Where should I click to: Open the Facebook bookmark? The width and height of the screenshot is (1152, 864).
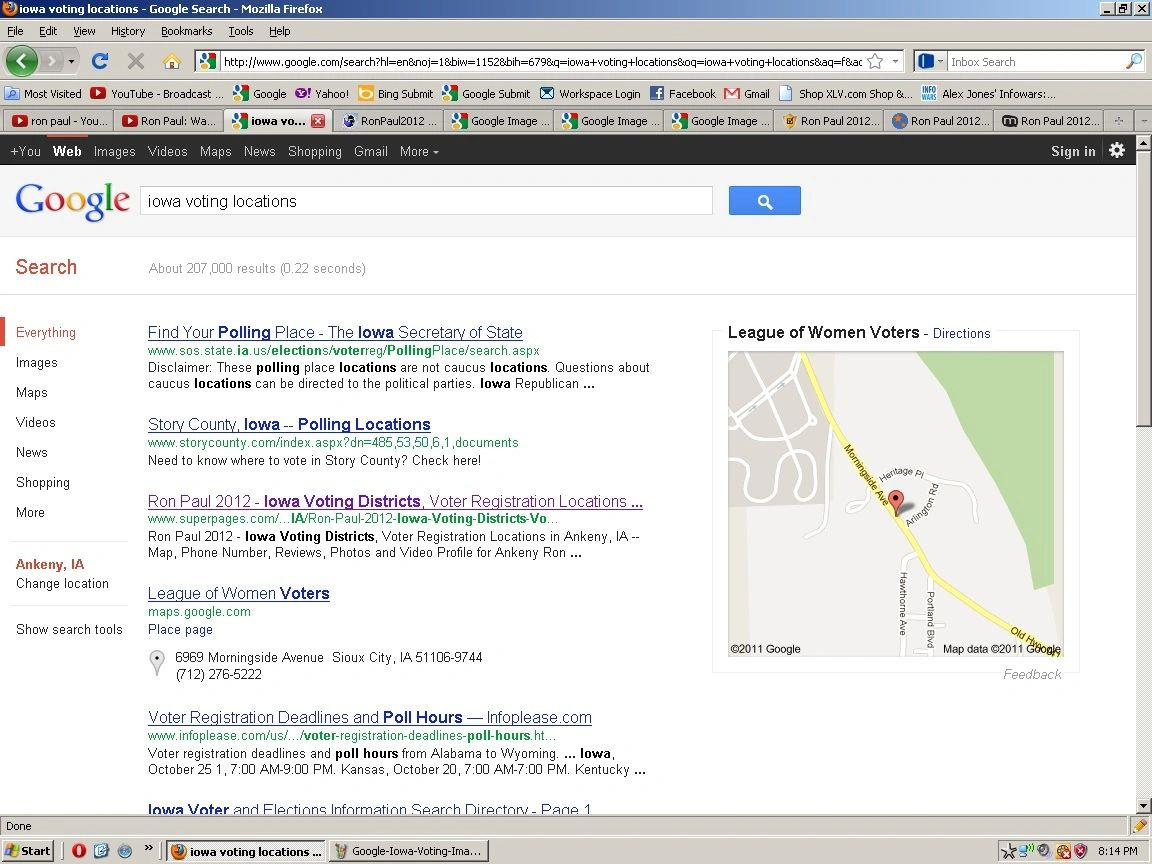(683, 93)
